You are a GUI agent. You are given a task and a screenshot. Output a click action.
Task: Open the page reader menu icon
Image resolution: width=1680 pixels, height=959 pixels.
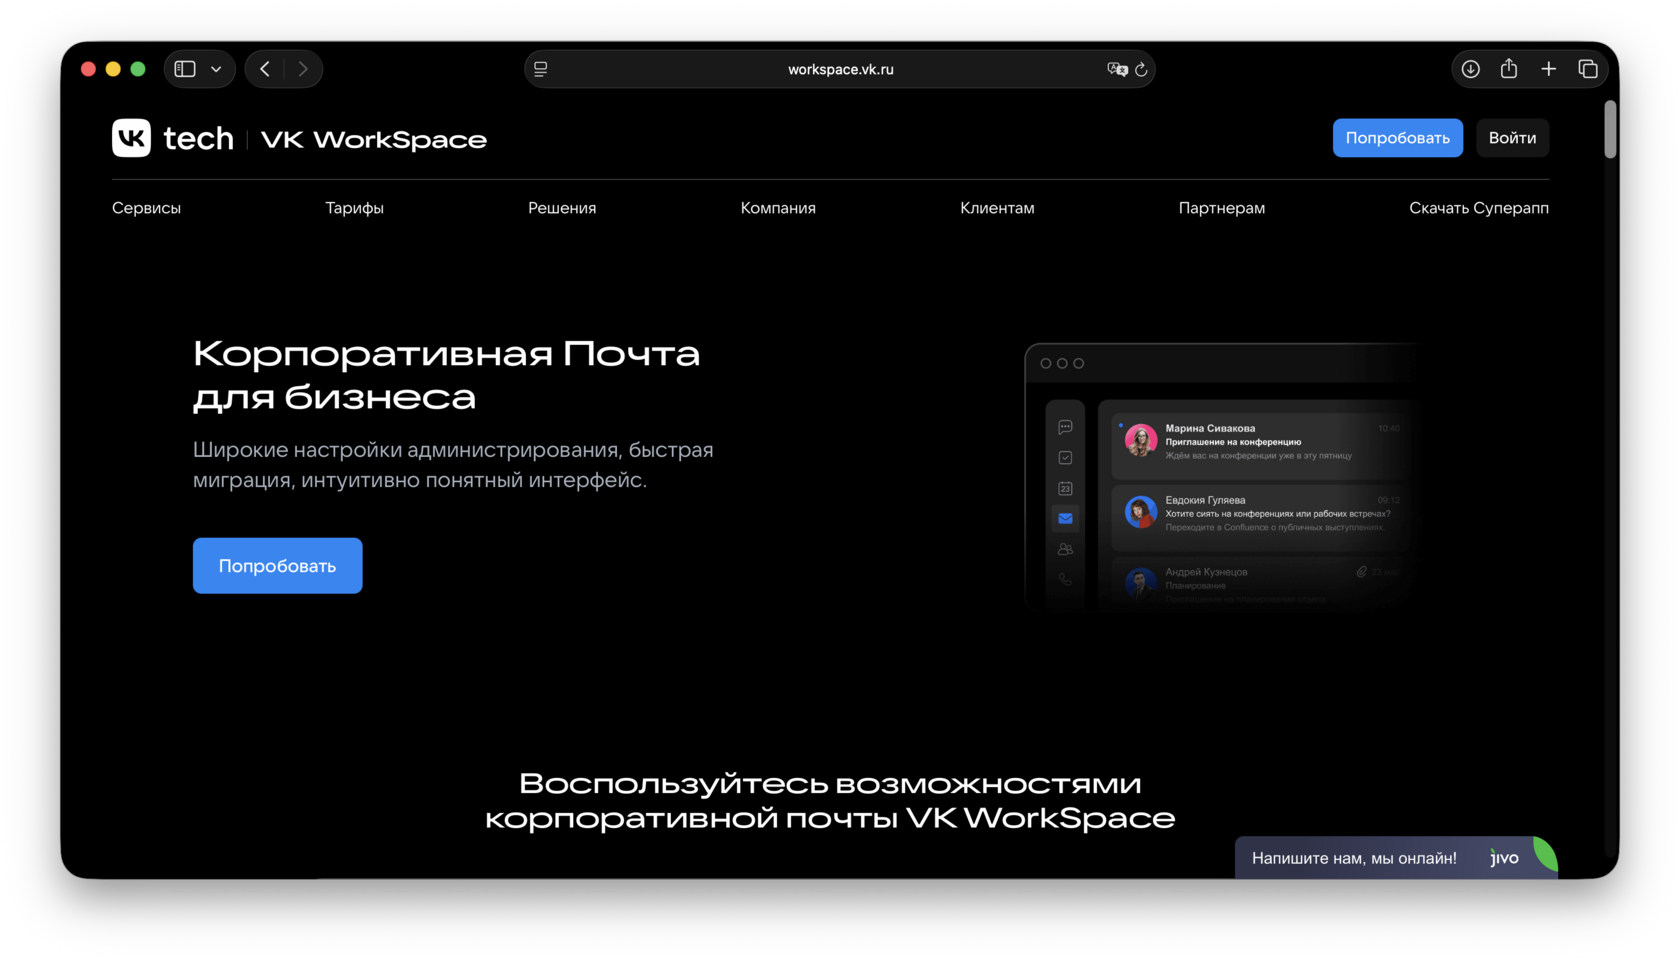point(541,69)
